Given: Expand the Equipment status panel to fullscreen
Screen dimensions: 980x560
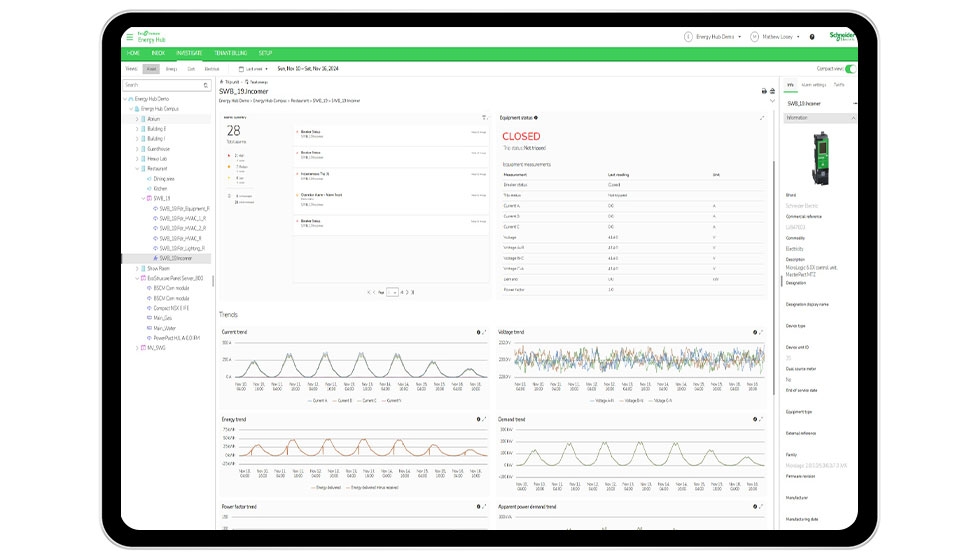Looking at the screenshot, I should pyautogui.click(x=762, y=117).
